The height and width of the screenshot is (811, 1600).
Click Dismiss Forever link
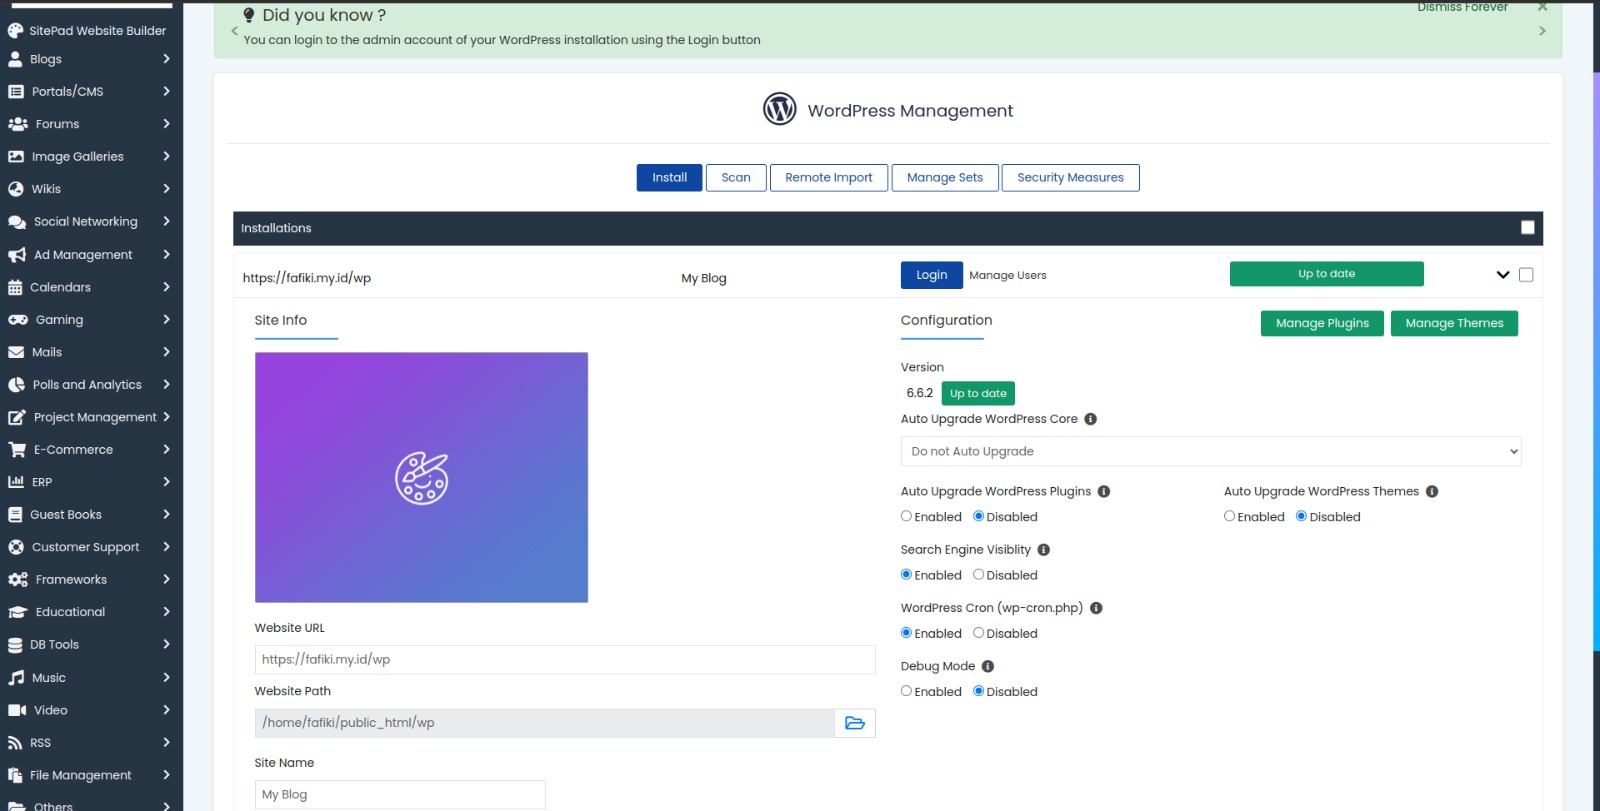tap(1462, 7)
